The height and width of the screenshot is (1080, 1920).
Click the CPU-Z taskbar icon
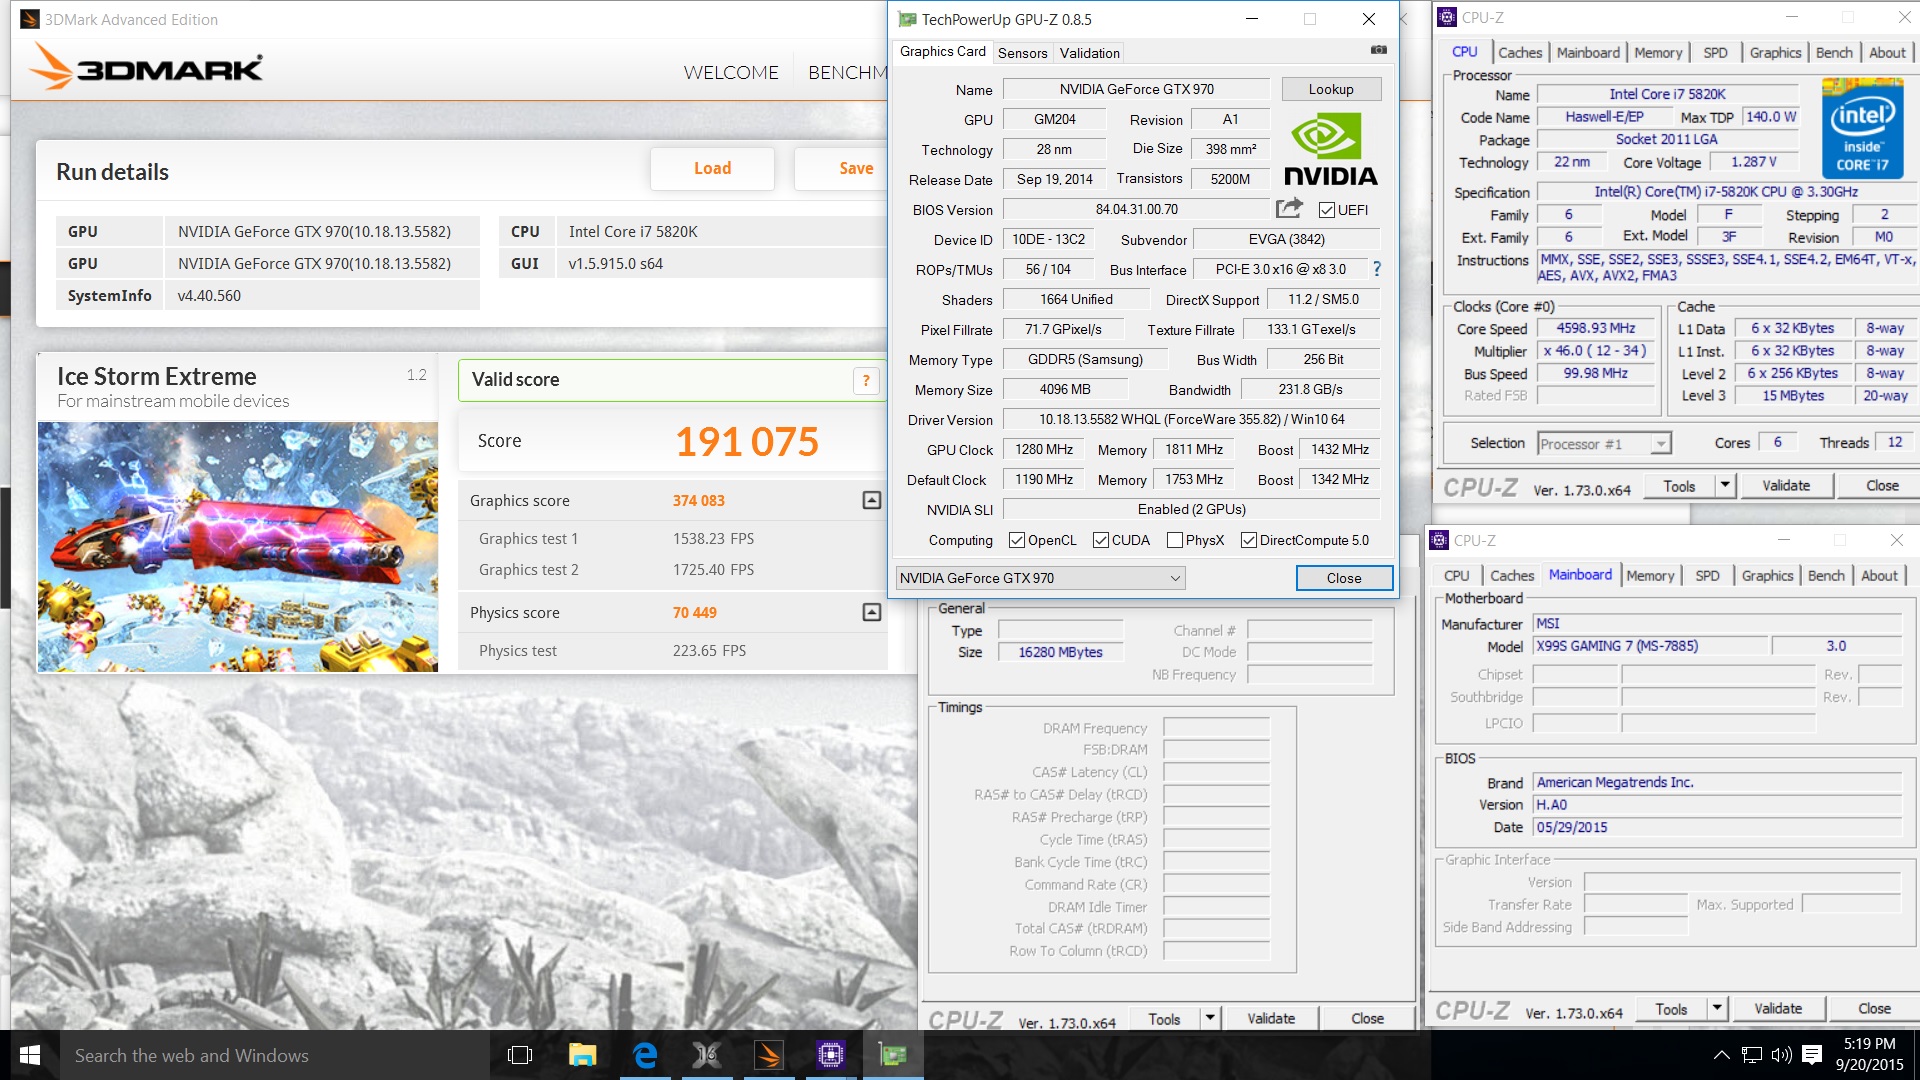tap(830, 1055)
